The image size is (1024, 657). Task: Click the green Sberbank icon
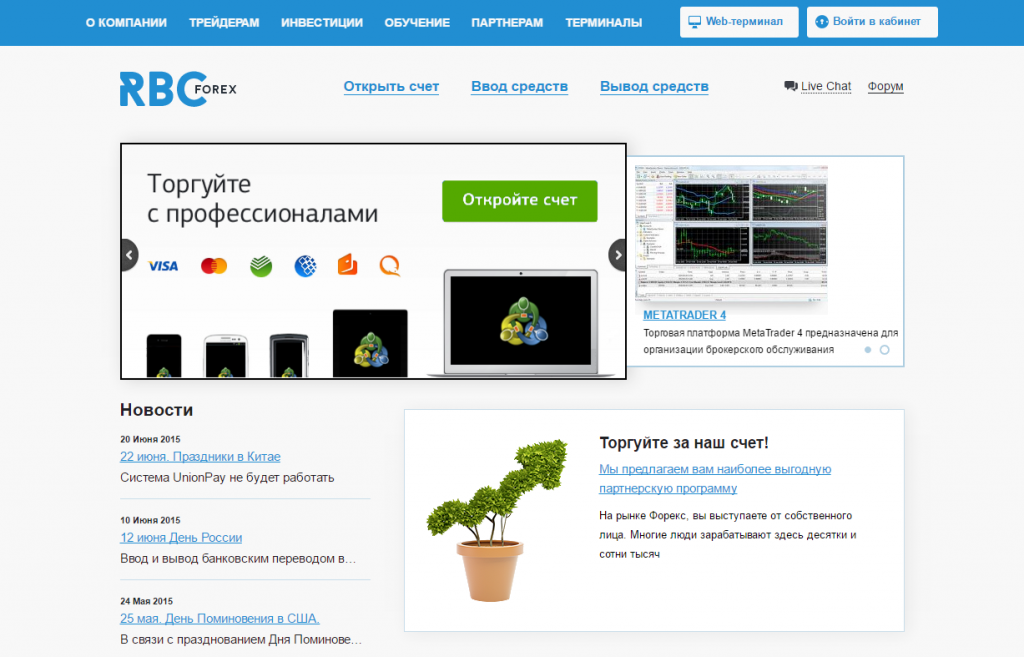pyautogui.click(x=261, y=266)
